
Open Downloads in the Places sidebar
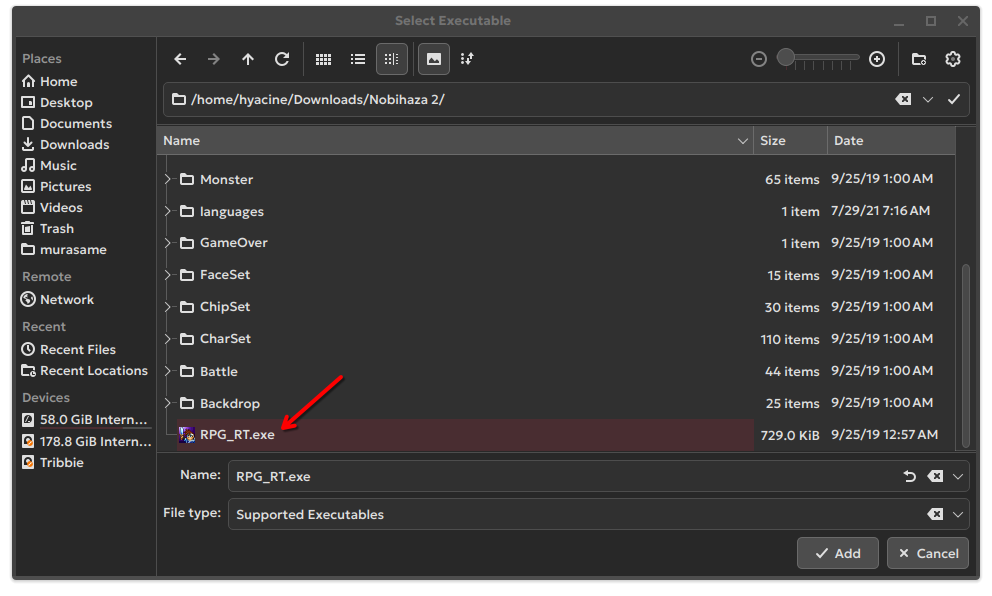point(74,144)
